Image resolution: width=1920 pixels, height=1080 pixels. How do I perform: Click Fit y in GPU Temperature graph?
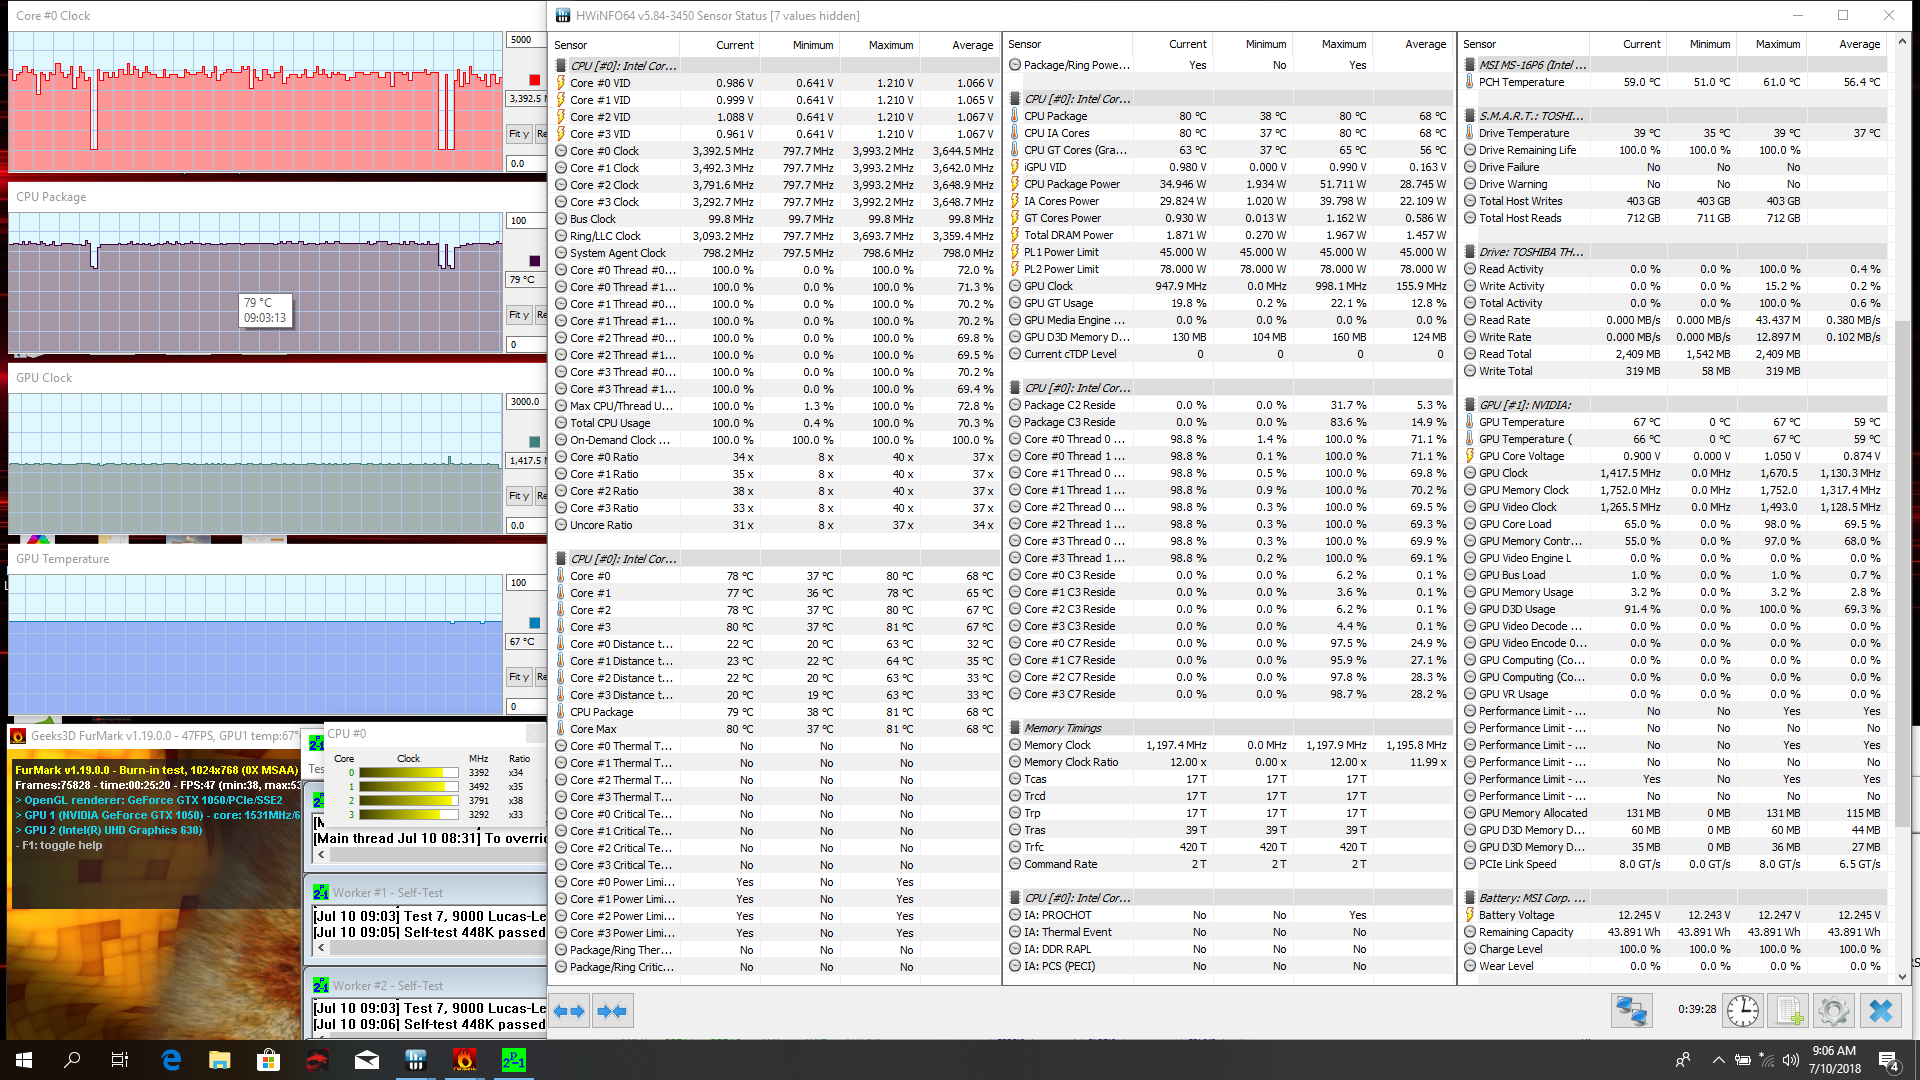coord(519,676)
